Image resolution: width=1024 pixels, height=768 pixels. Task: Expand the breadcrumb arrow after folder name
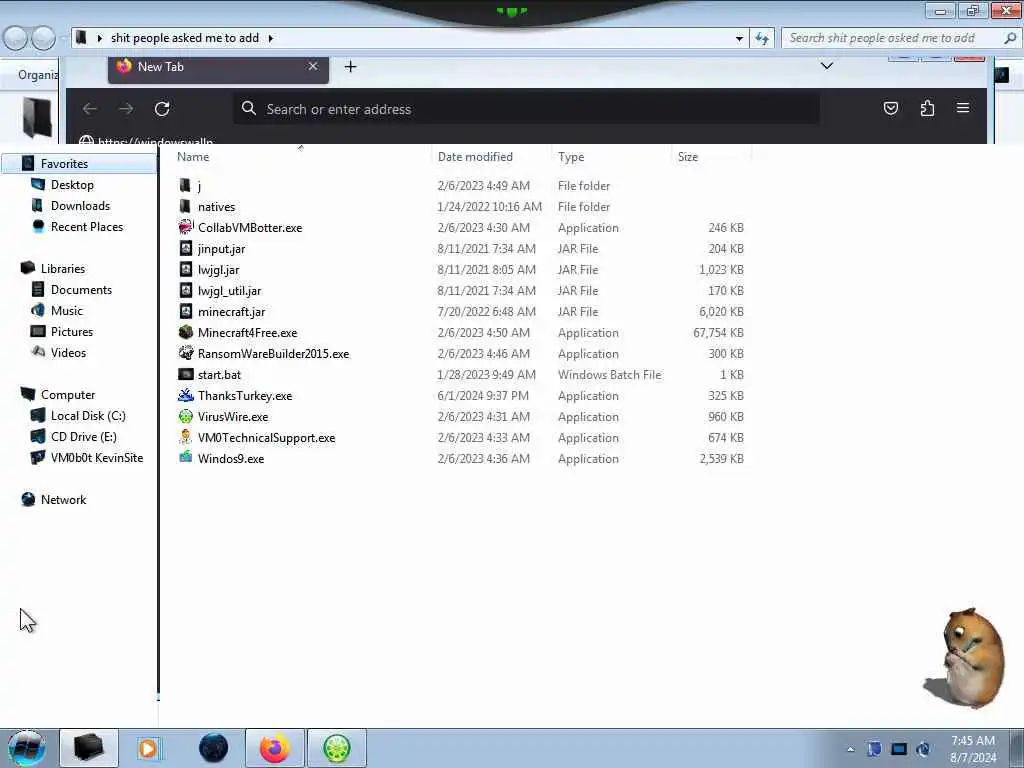pos(270,38)
